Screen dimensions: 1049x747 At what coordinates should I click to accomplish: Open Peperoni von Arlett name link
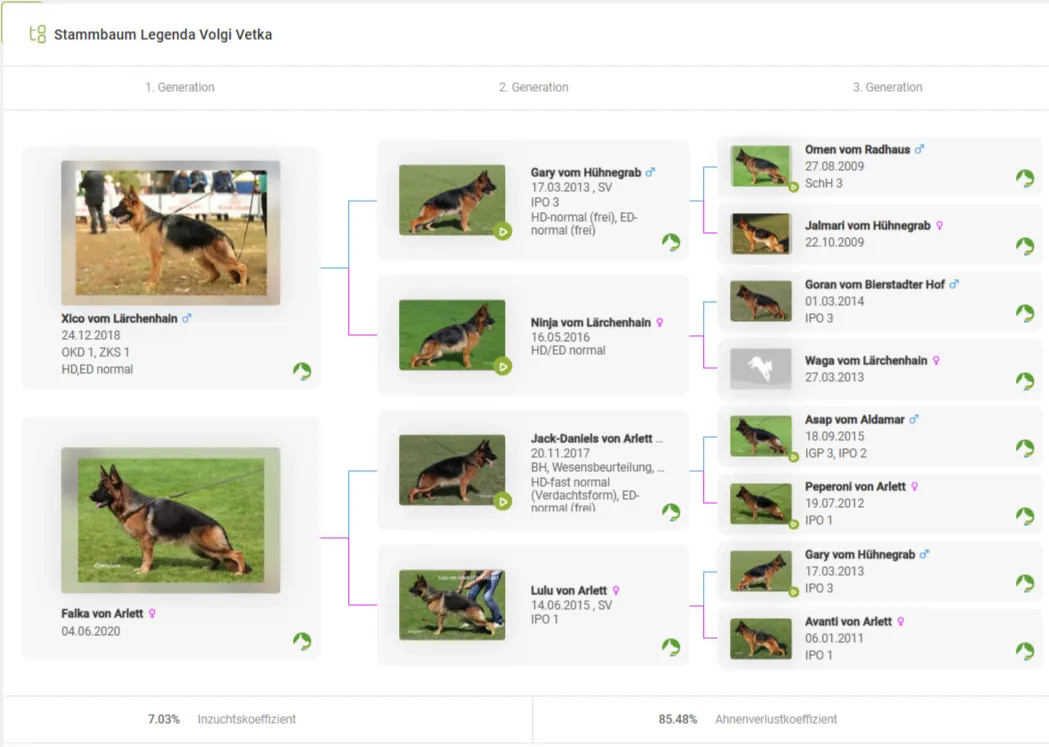[x=855, y=487]
